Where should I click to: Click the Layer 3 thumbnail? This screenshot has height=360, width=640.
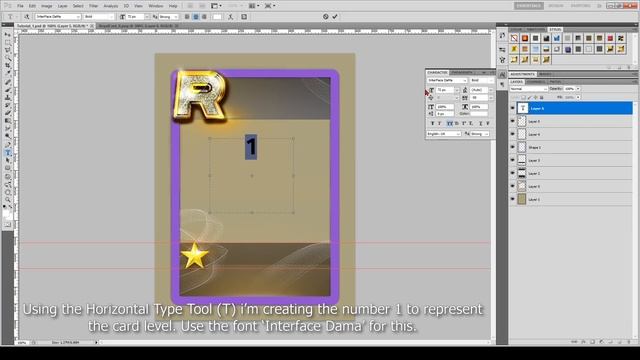pos(522,160)
